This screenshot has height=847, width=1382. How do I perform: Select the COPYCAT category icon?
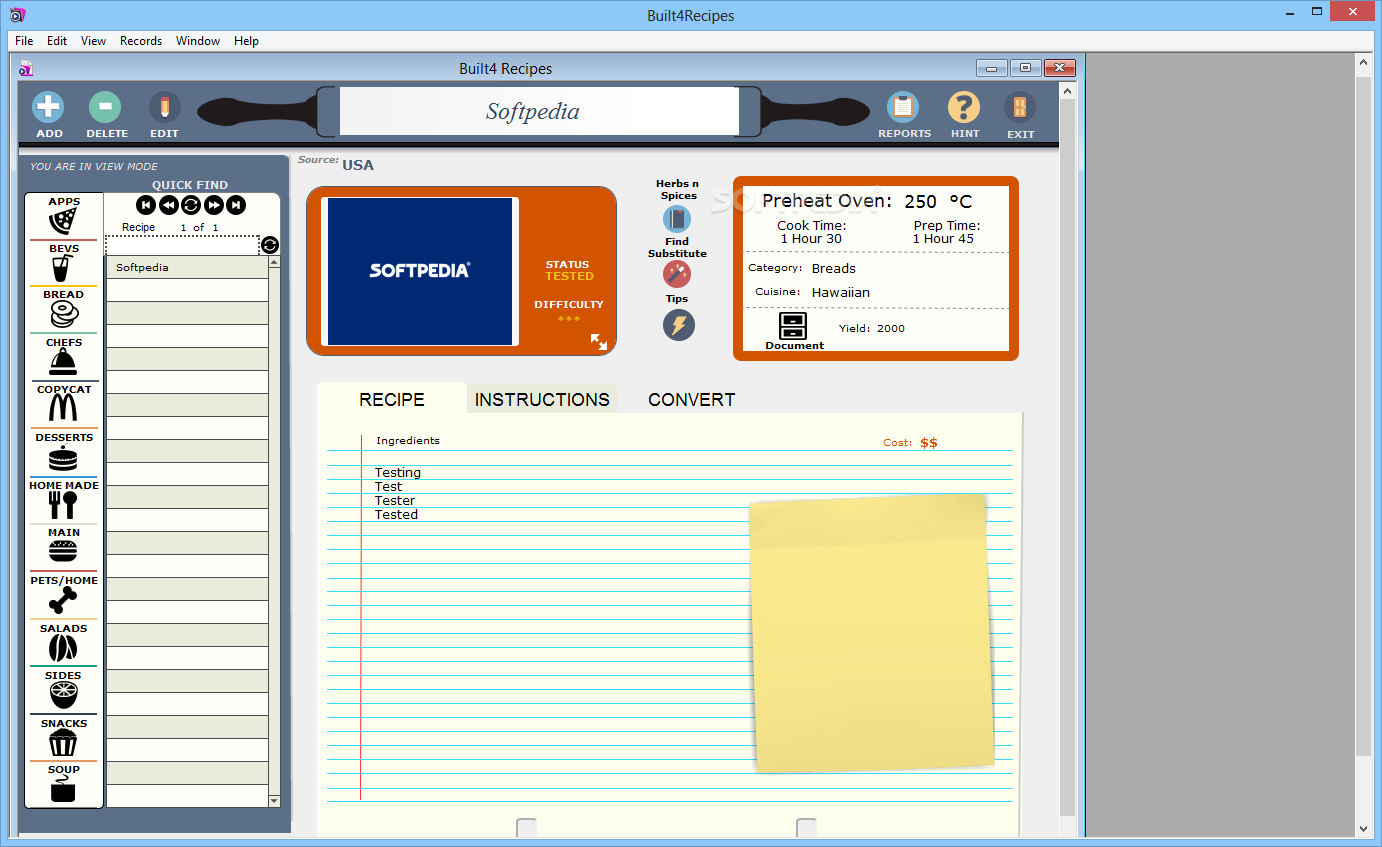[x=64, y=409]
